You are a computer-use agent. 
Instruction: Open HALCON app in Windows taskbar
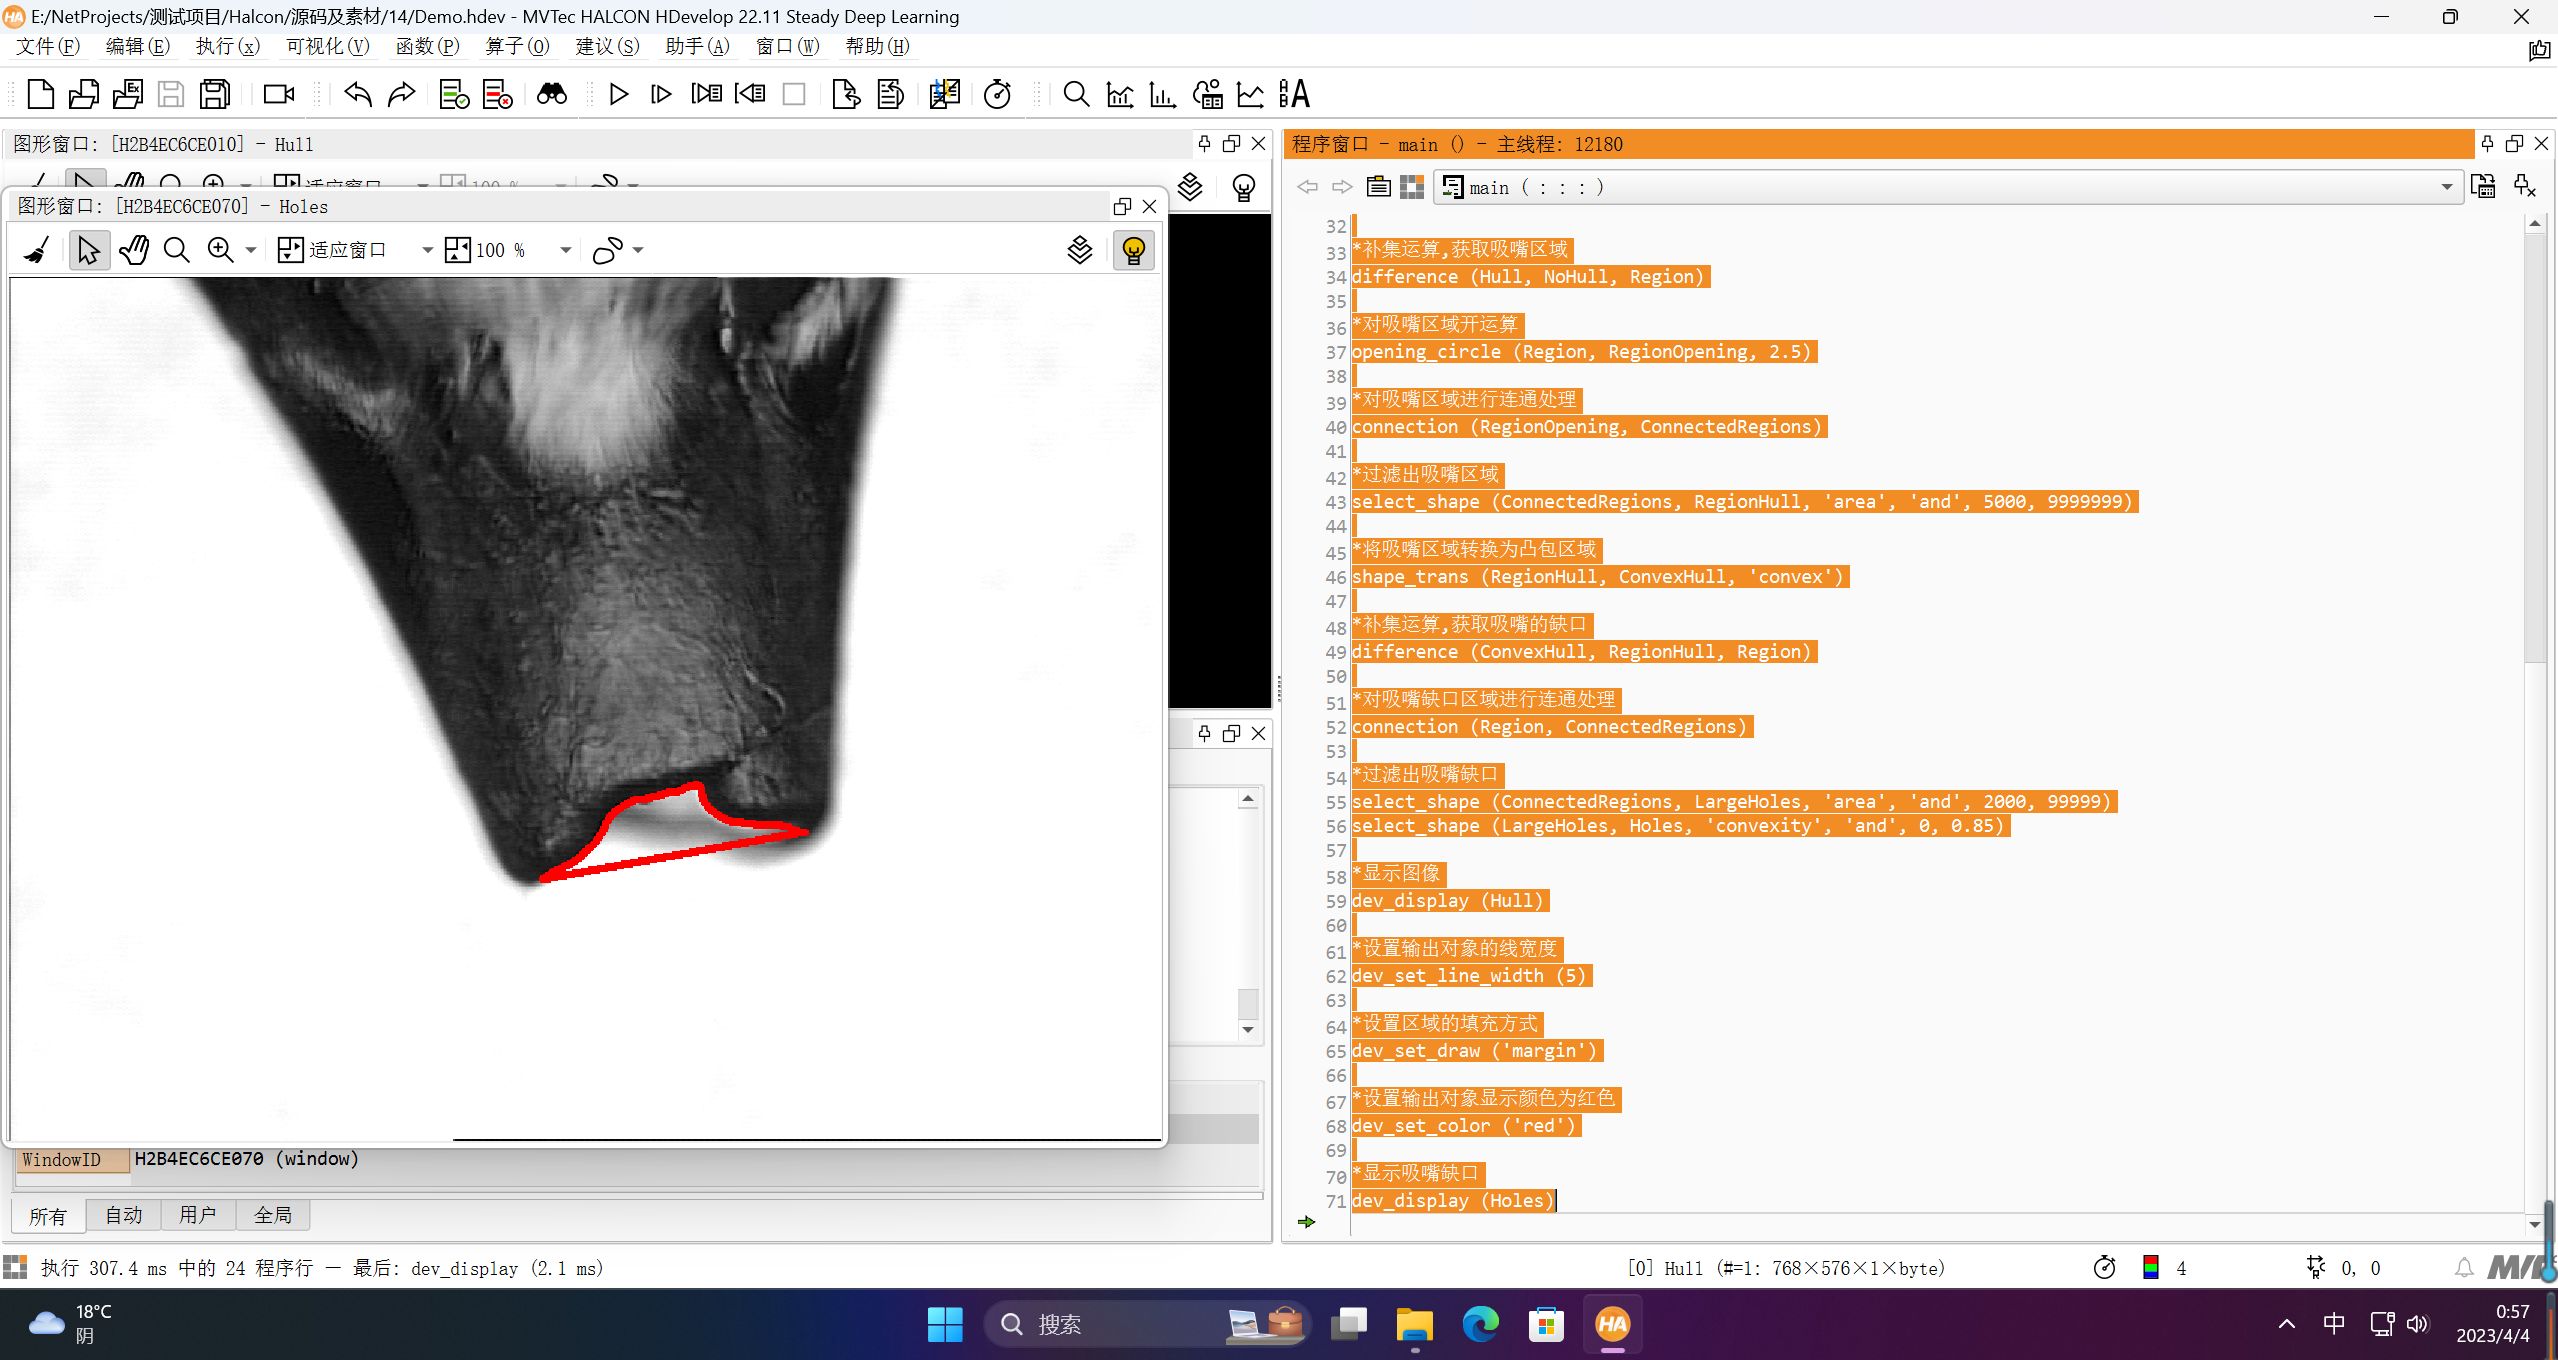(x=1612, y=1324)
